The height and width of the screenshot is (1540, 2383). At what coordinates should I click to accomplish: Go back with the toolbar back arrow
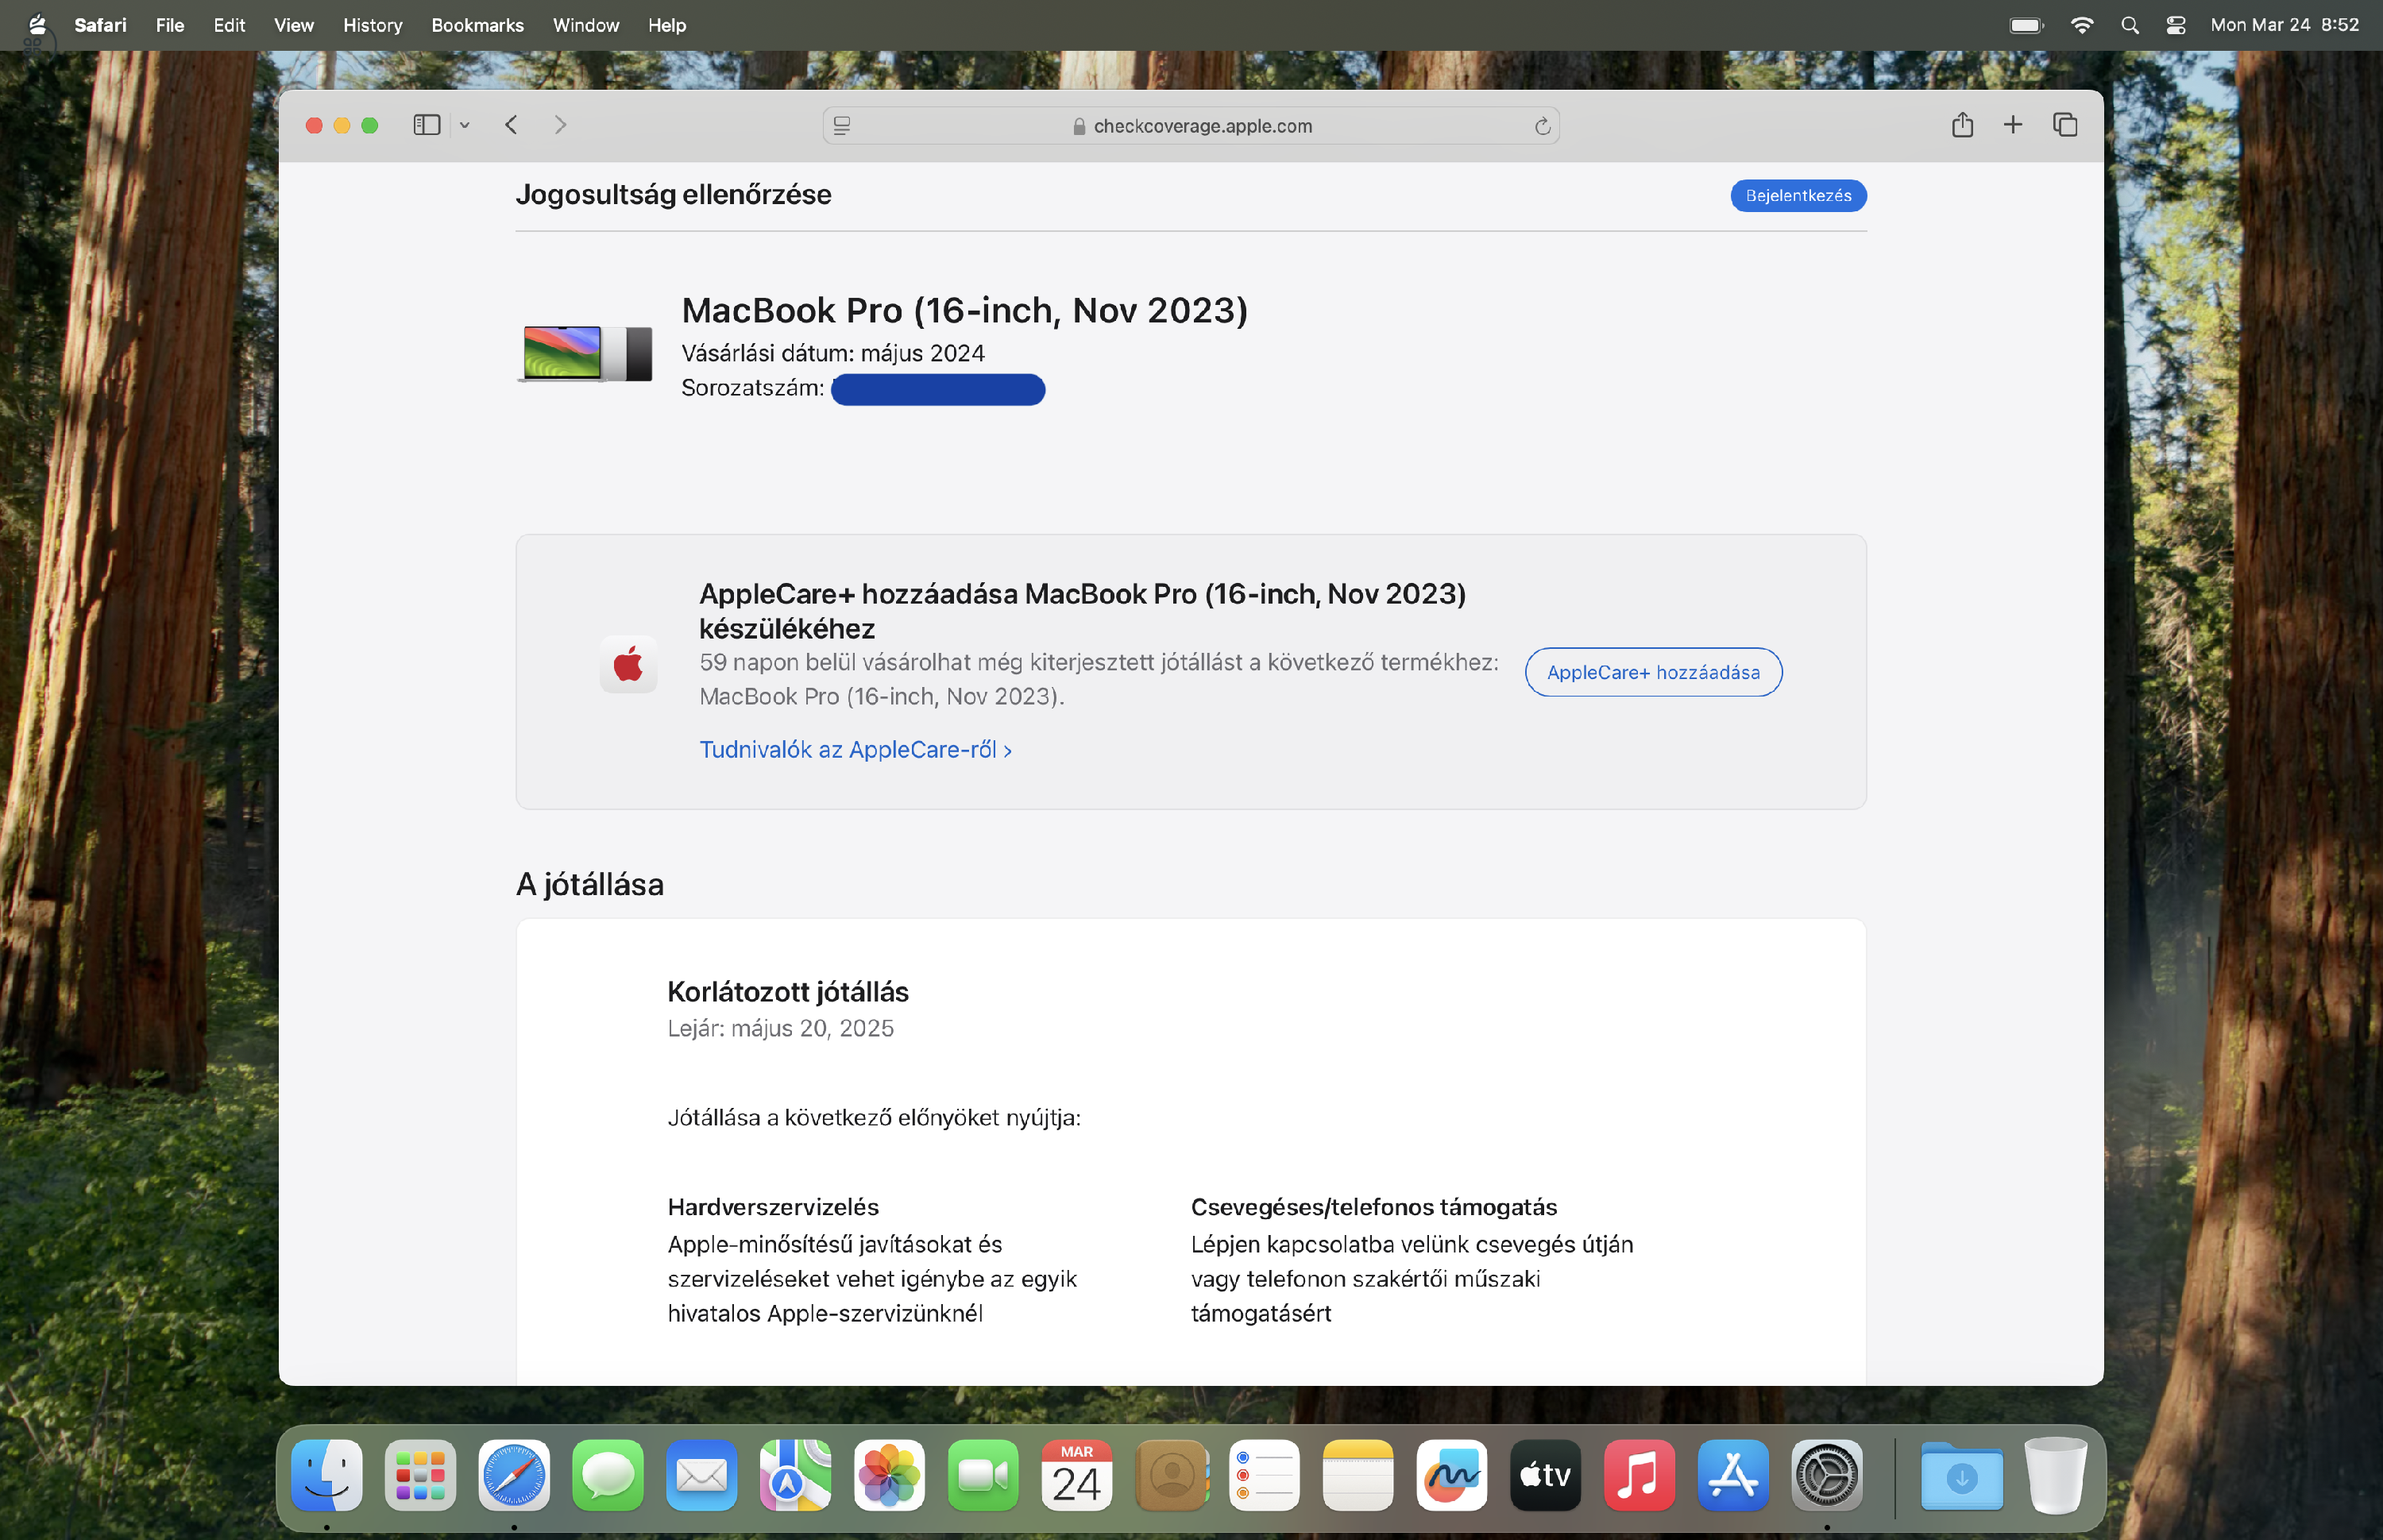(511, 125)
